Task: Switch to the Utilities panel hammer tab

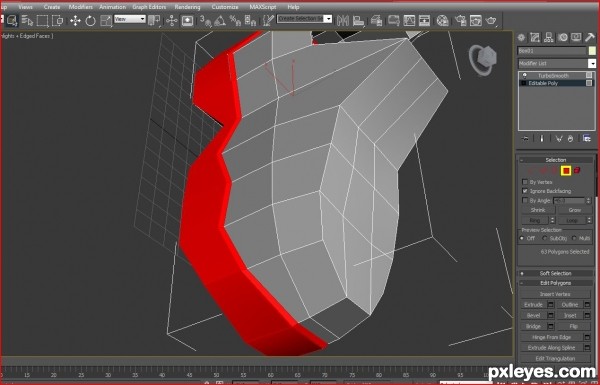Action: 590,37
